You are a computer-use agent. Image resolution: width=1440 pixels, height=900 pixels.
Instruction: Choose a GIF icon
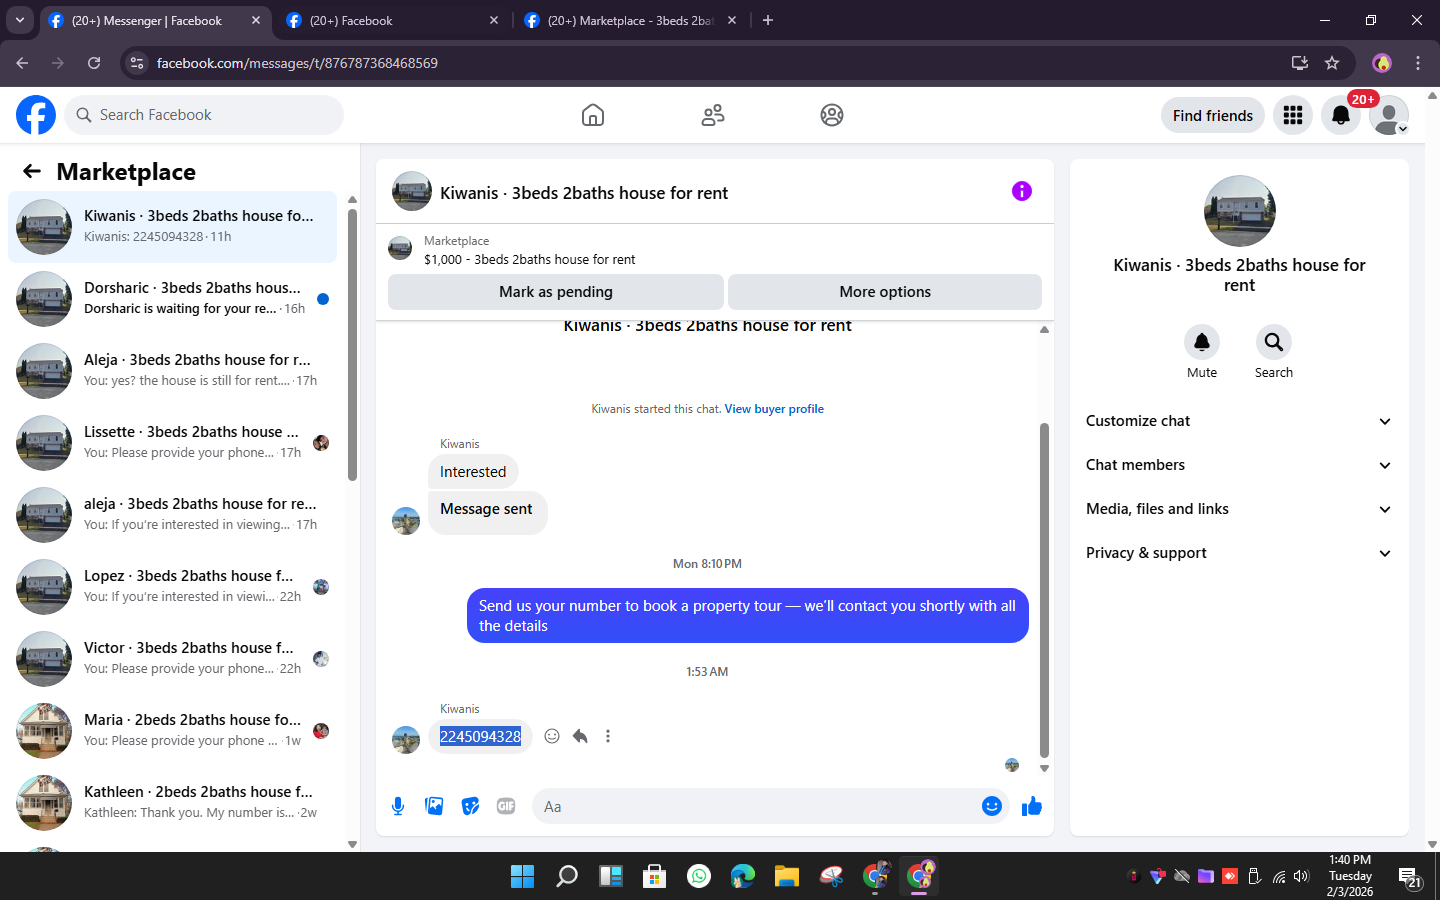(x=506, y=806)
